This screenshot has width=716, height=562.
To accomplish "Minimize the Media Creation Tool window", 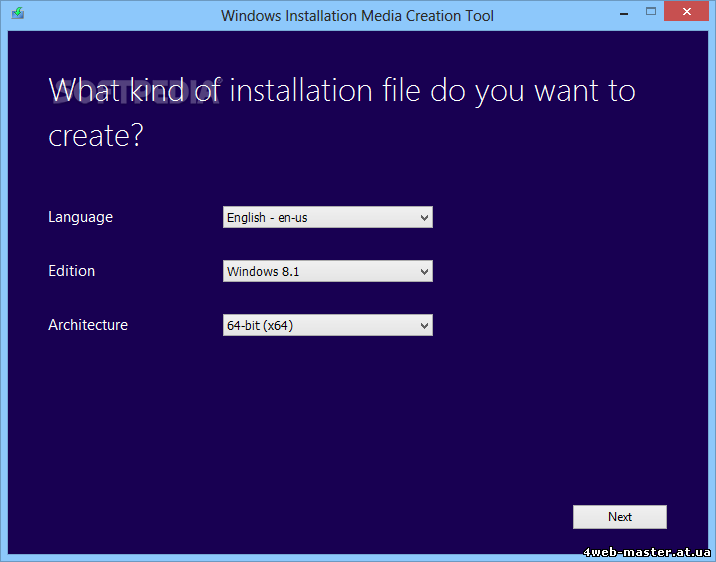I will 624,12.
